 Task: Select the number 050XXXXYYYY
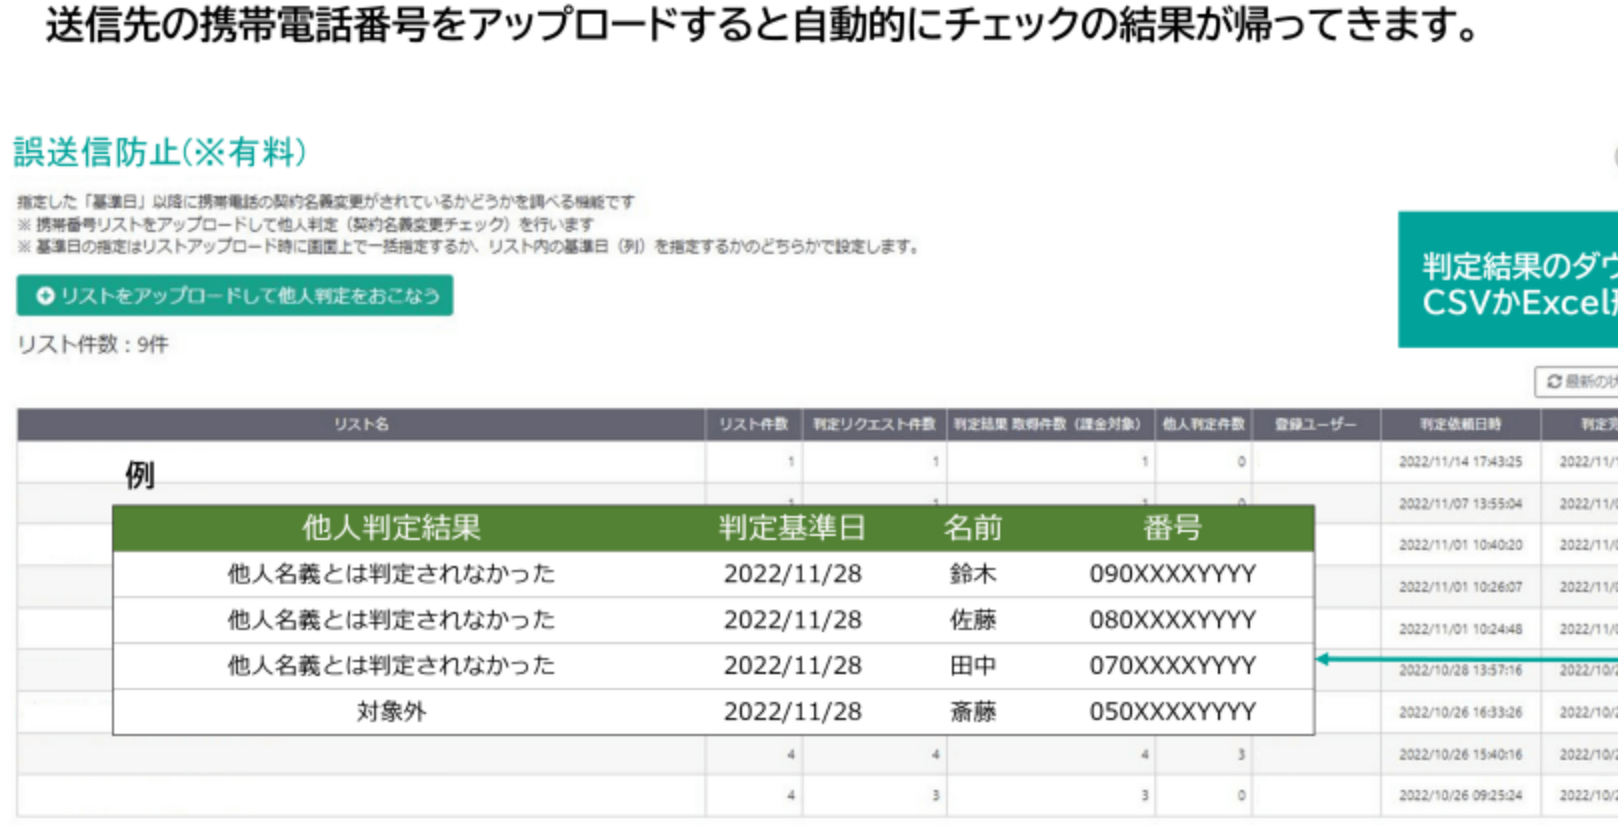click(x=1172, y=712)
